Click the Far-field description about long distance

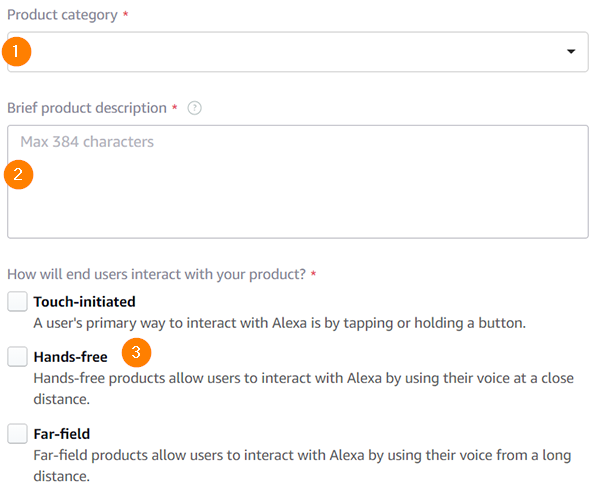click(x=302, y=466)
